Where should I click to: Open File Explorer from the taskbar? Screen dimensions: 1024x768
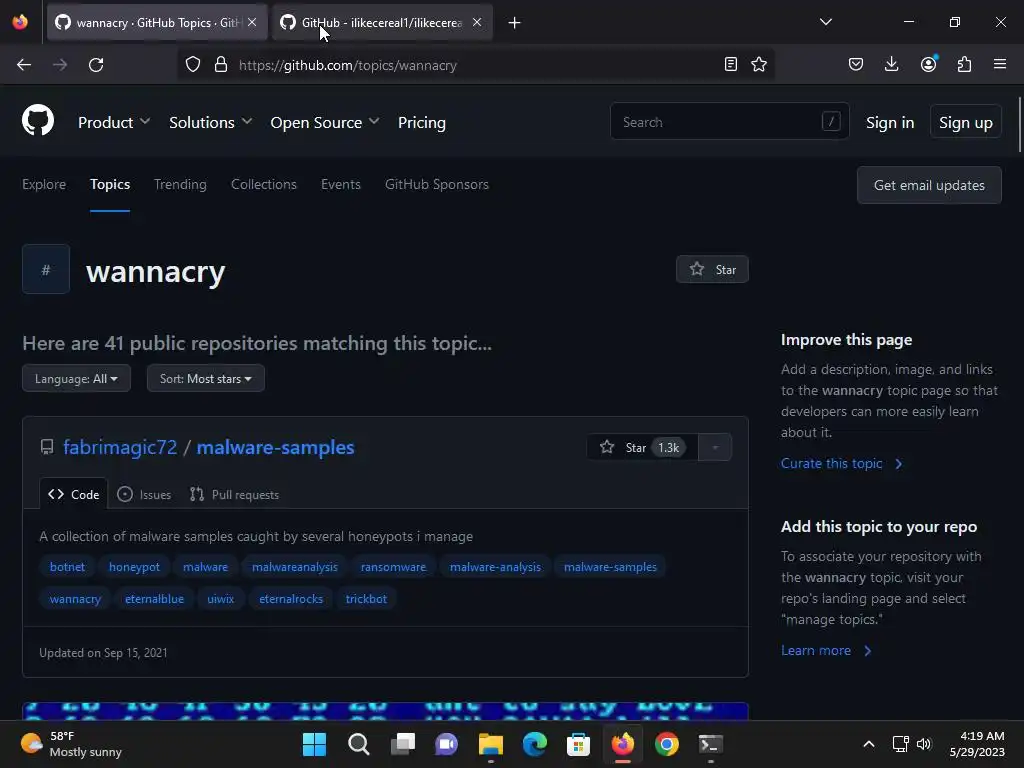[x=490, y=744]
